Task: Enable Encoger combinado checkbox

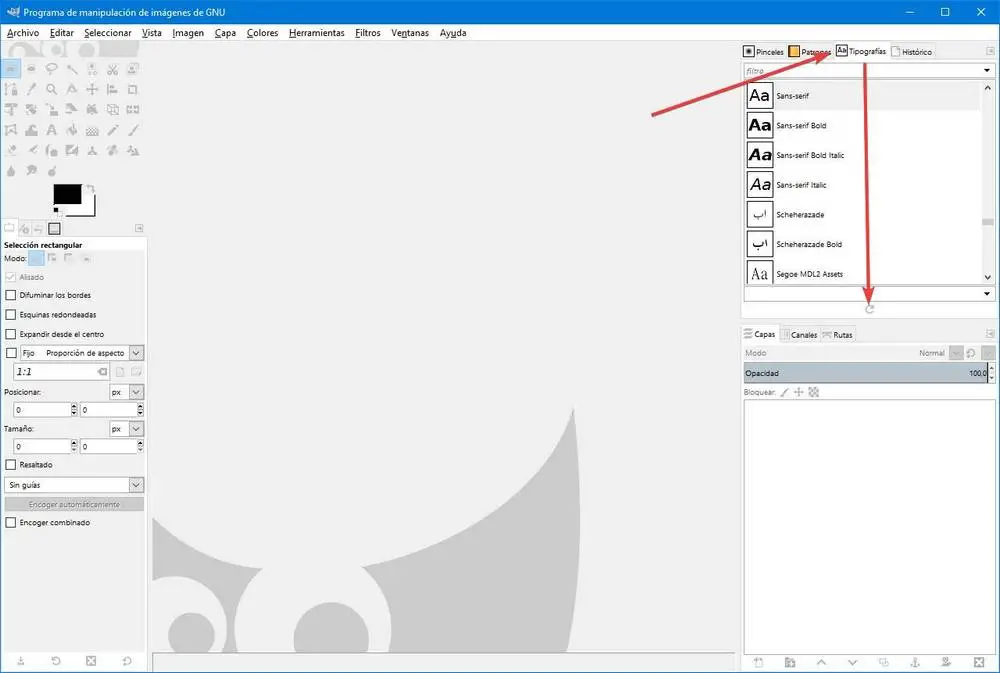Action: click(x=11, y=522)
